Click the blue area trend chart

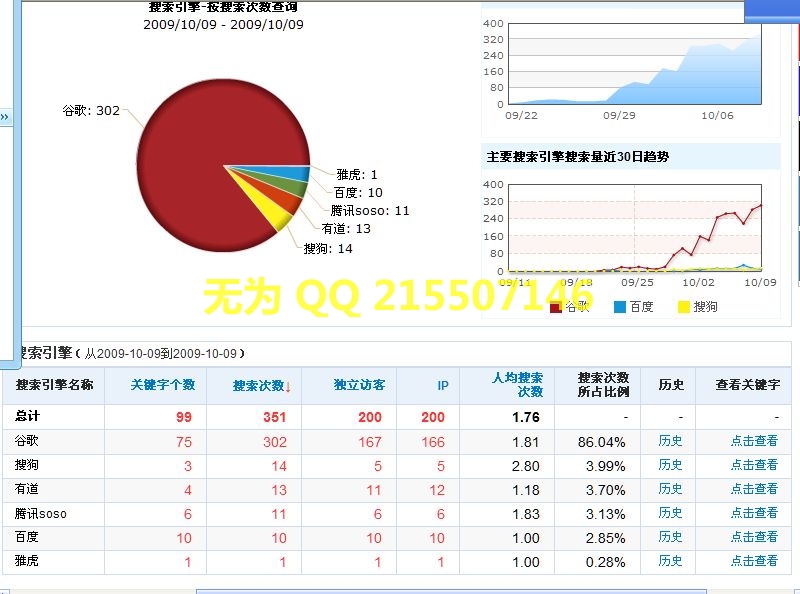tap(635, 64)
